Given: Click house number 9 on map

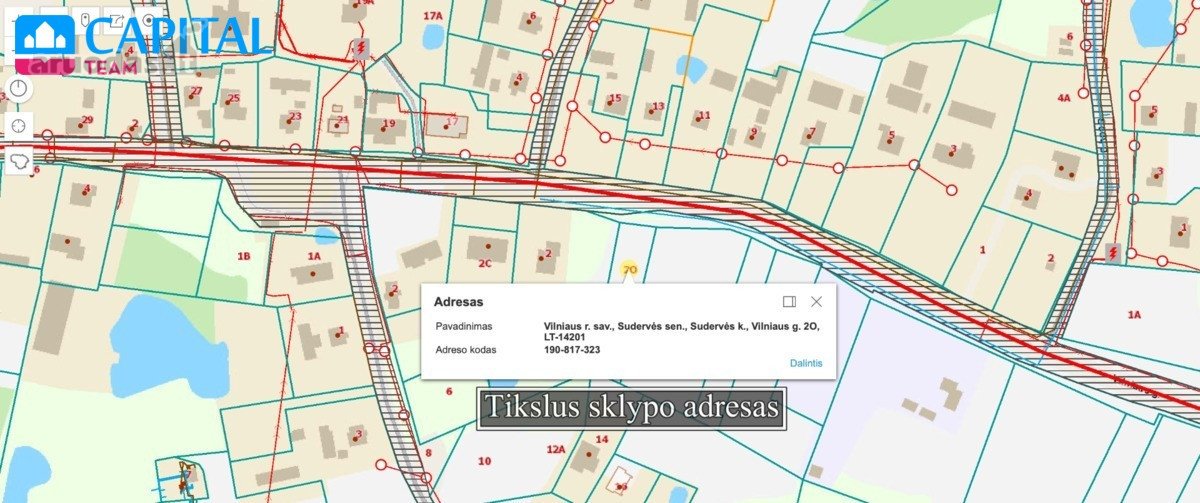Looking at the screenshot, I should 754,131.
